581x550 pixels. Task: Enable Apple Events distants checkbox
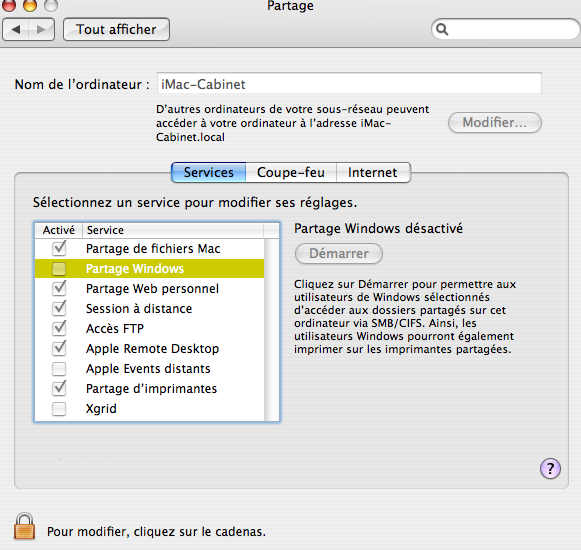click(59, 369)
